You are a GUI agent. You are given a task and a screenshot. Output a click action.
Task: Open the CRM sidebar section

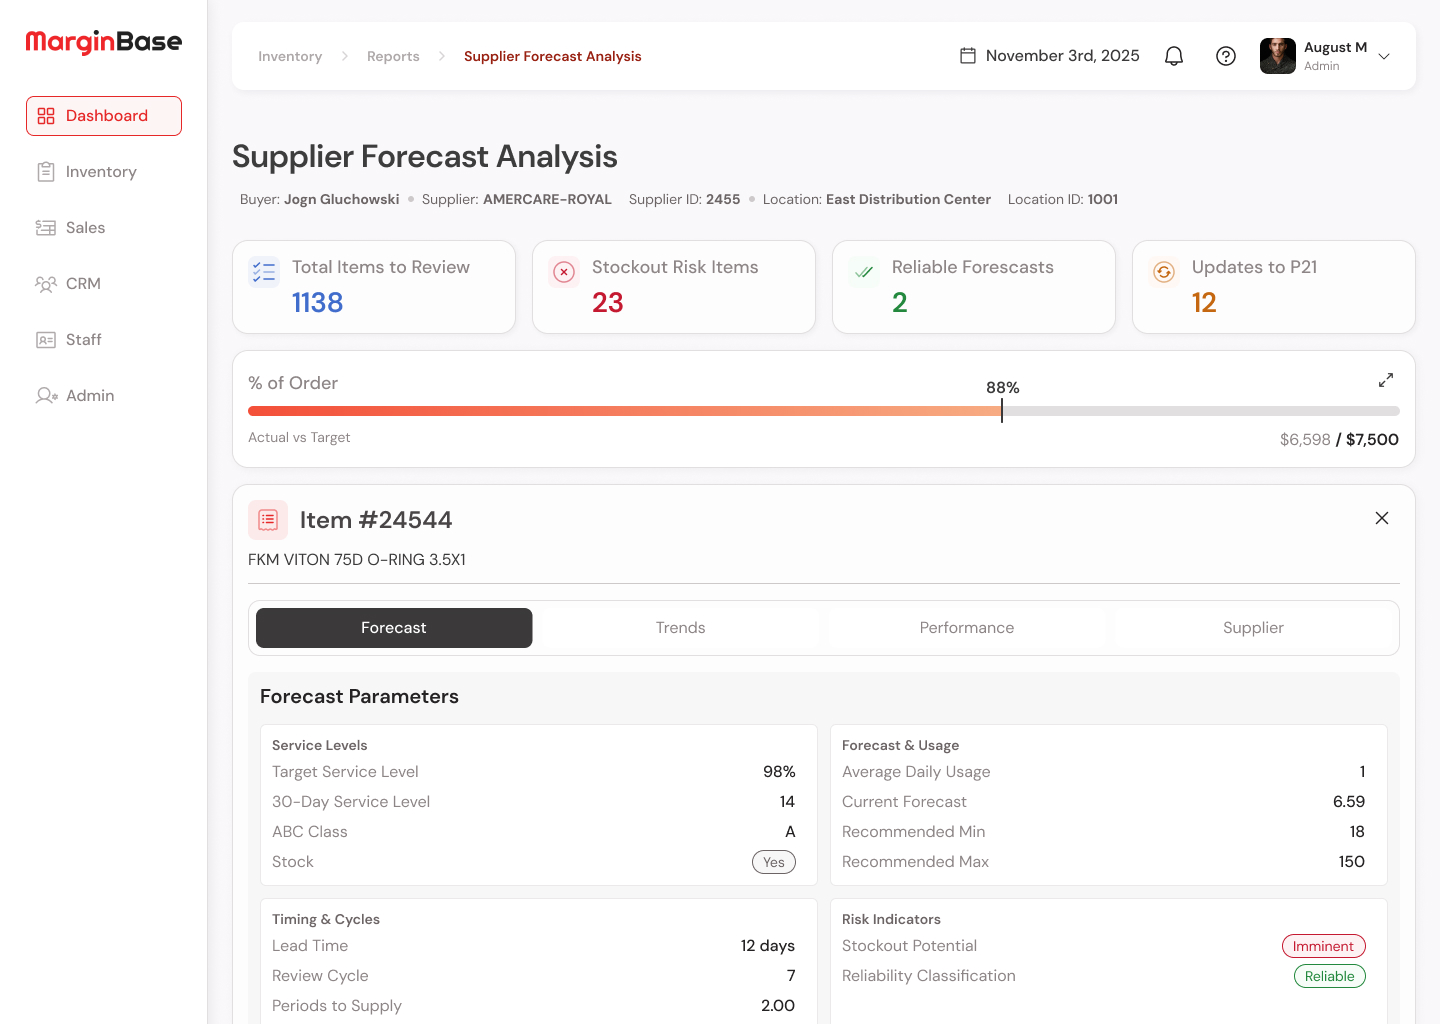(83, 284)
